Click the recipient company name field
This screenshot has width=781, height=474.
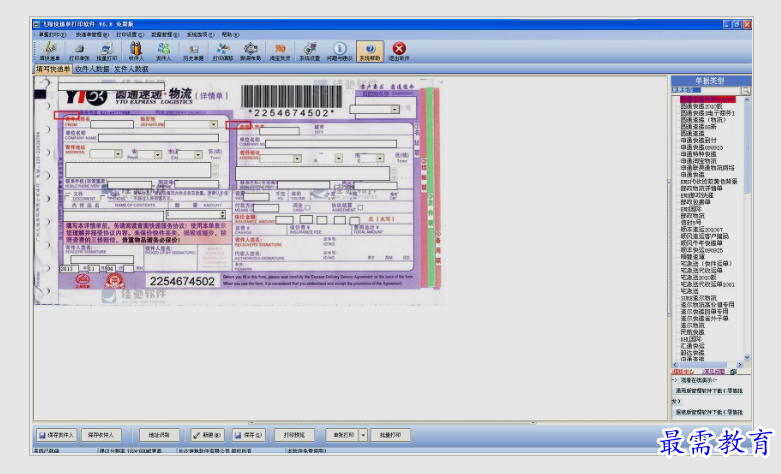click(331, 143)
